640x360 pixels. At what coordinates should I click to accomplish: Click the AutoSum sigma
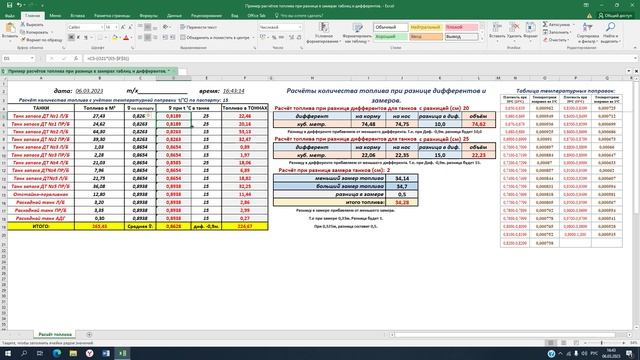coord(545,25)
